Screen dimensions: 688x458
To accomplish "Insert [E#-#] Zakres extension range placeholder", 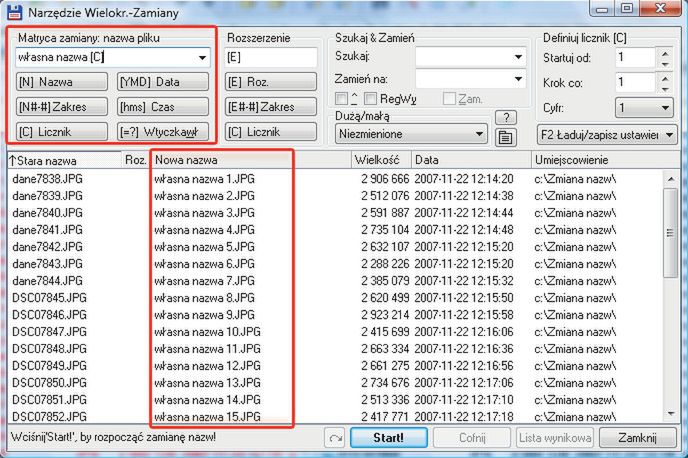I will click(271, 107).
